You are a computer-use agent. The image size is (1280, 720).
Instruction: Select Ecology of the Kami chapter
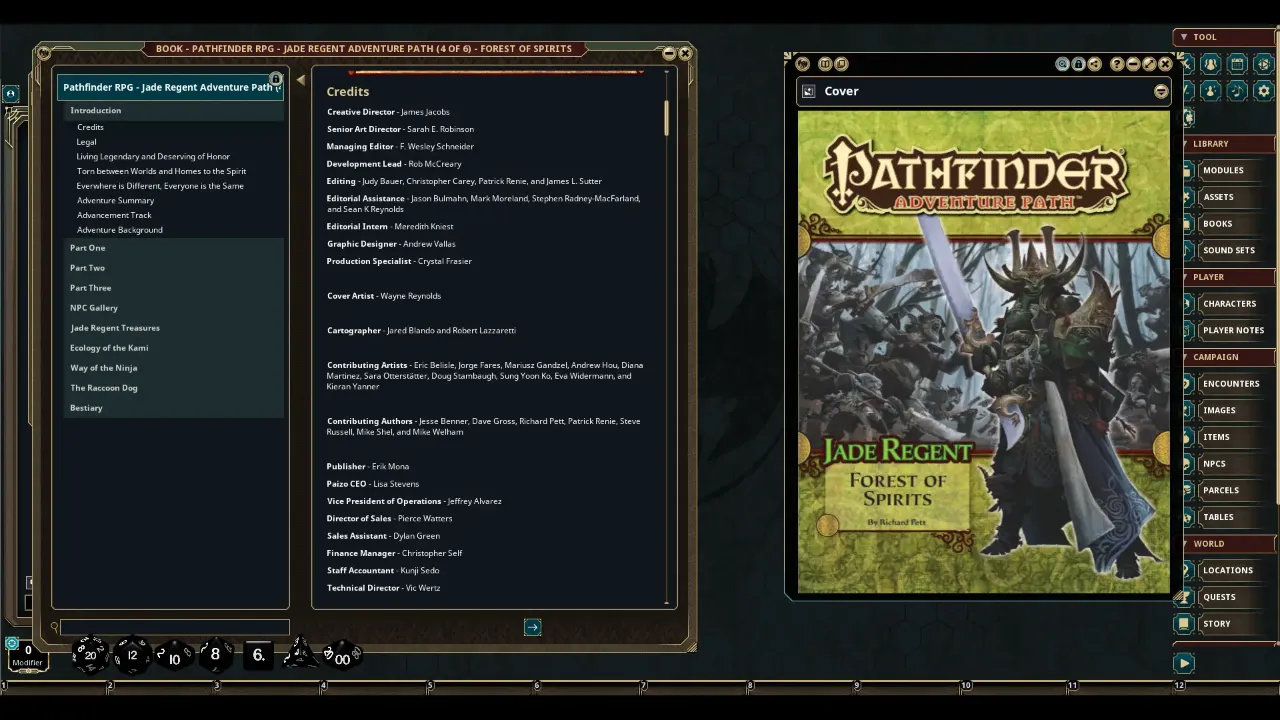pos(174,348)
